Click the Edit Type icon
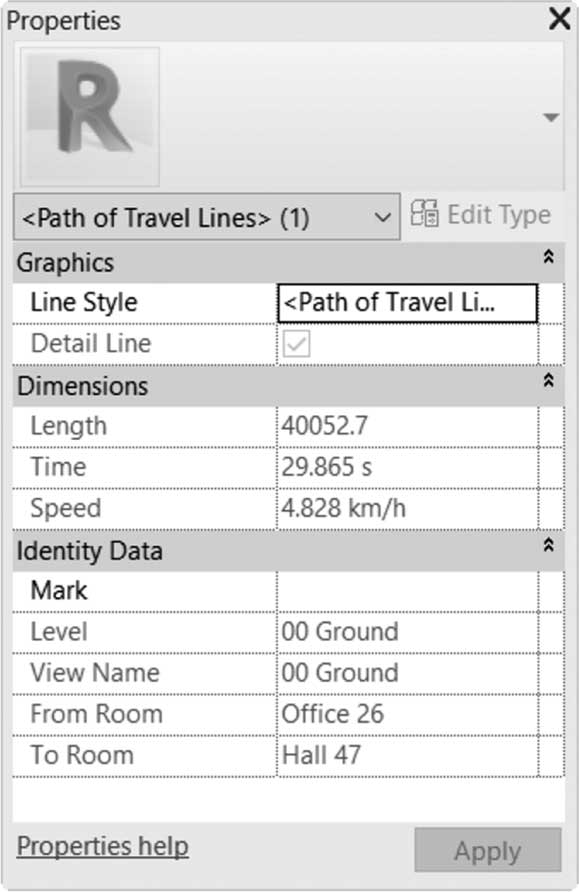This screenshot has width=579, height=892. click(x=424, y=214)
